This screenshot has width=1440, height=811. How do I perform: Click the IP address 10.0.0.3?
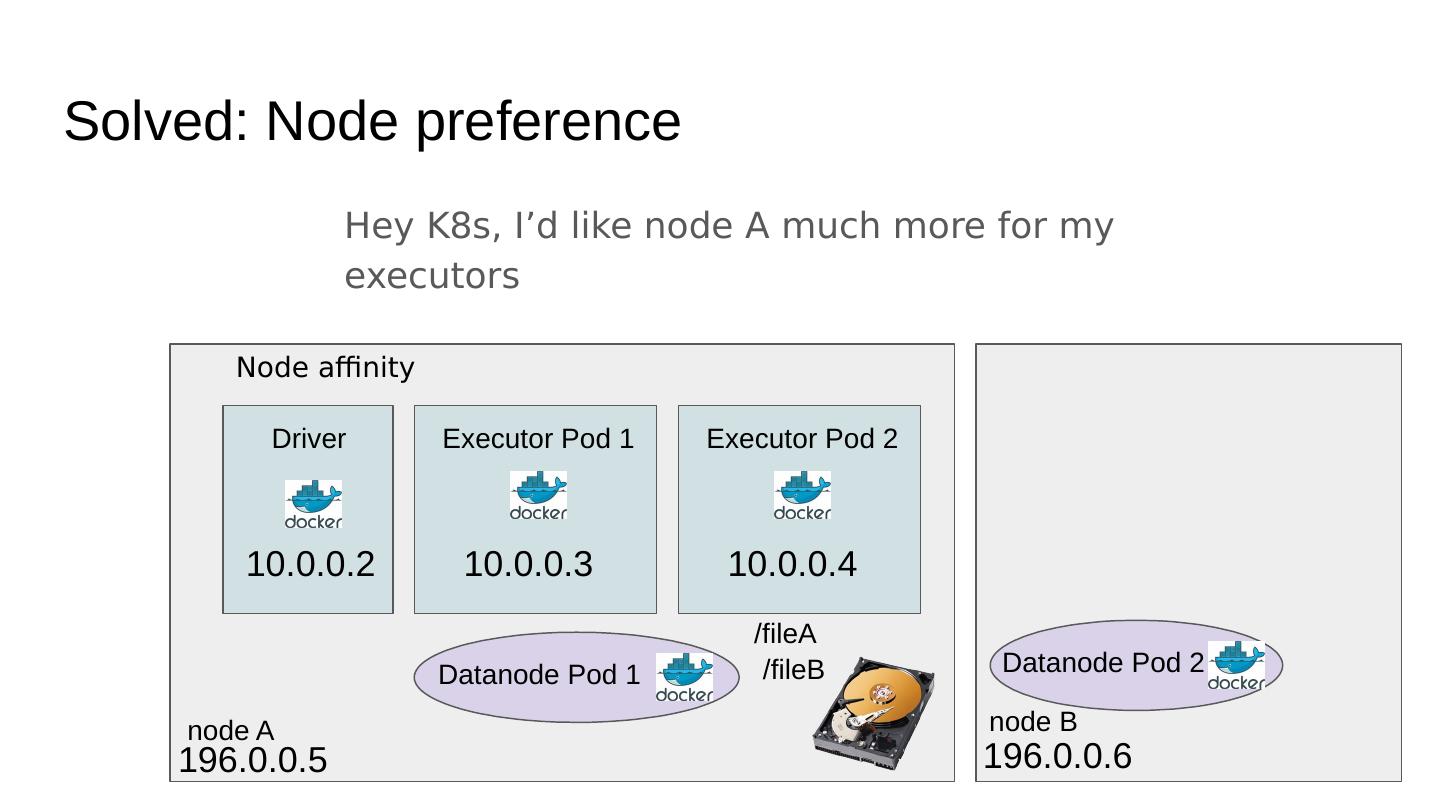(x=528, y=565)
